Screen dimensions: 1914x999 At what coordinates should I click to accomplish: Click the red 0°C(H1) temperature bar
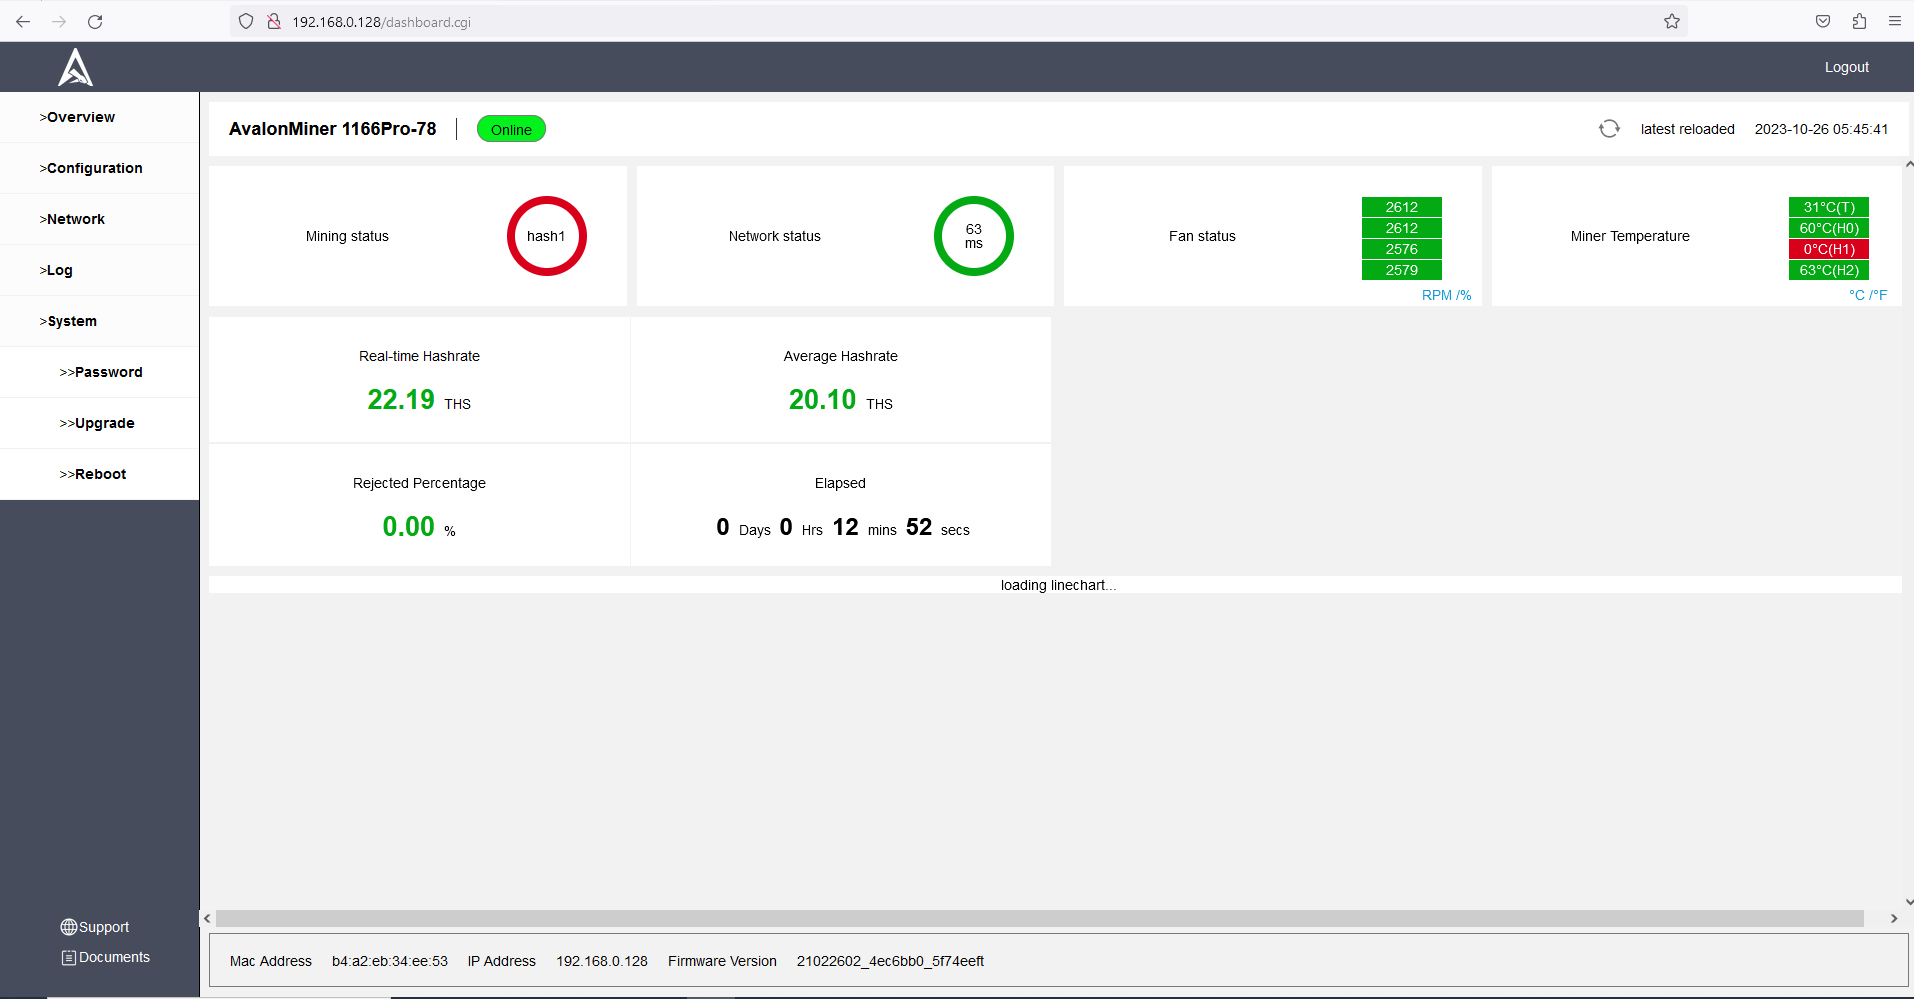click(x=1829, y=249)
